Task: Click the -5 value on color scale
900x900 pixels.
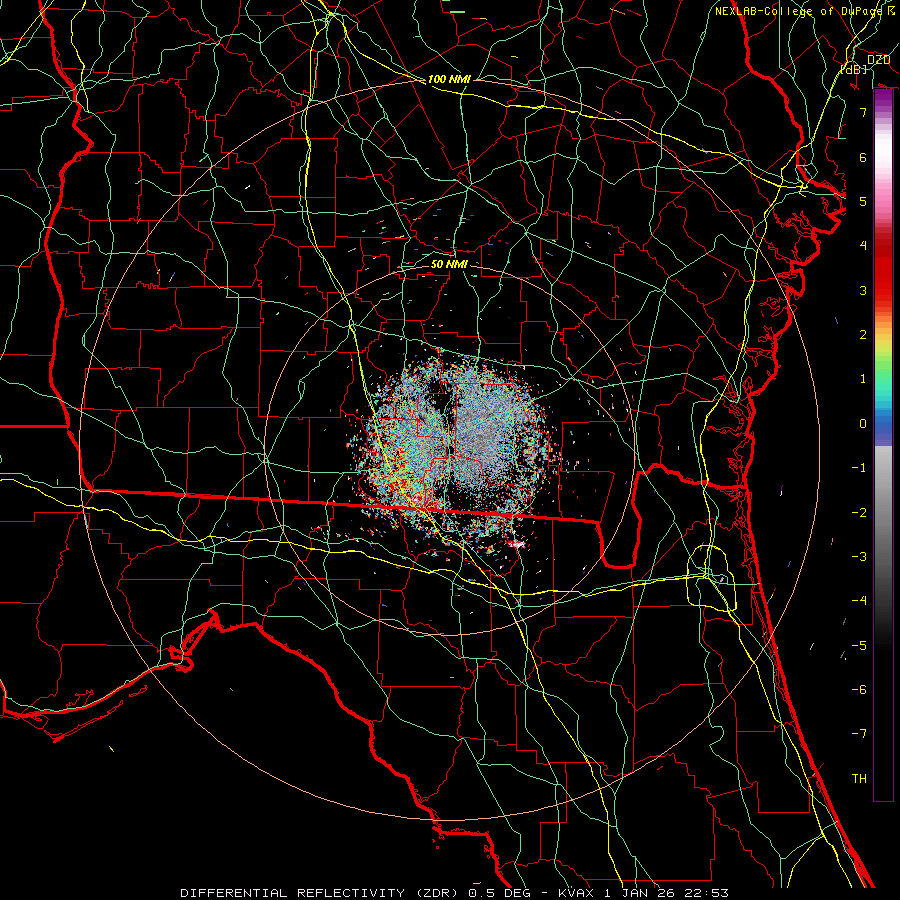Action: tap(859, 646)
